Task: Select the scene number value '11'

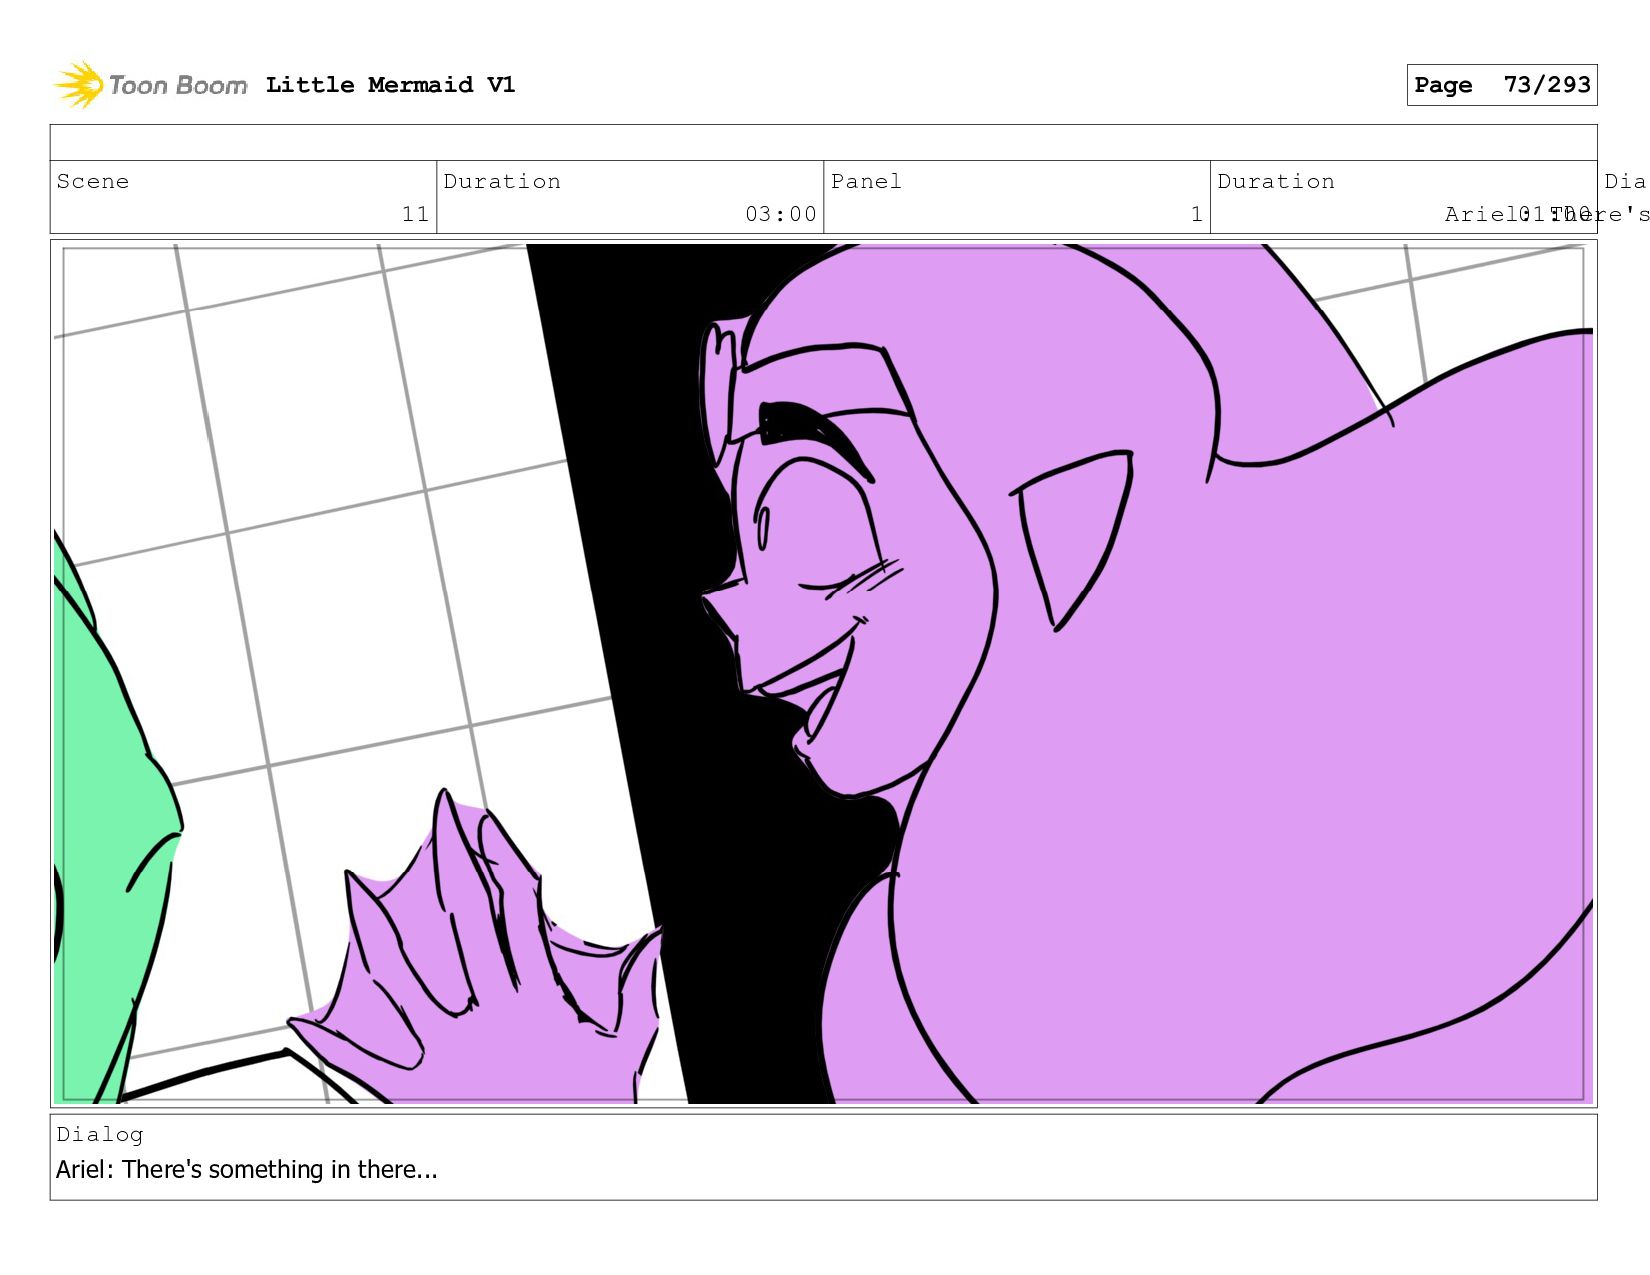Action: coord(415,214)
